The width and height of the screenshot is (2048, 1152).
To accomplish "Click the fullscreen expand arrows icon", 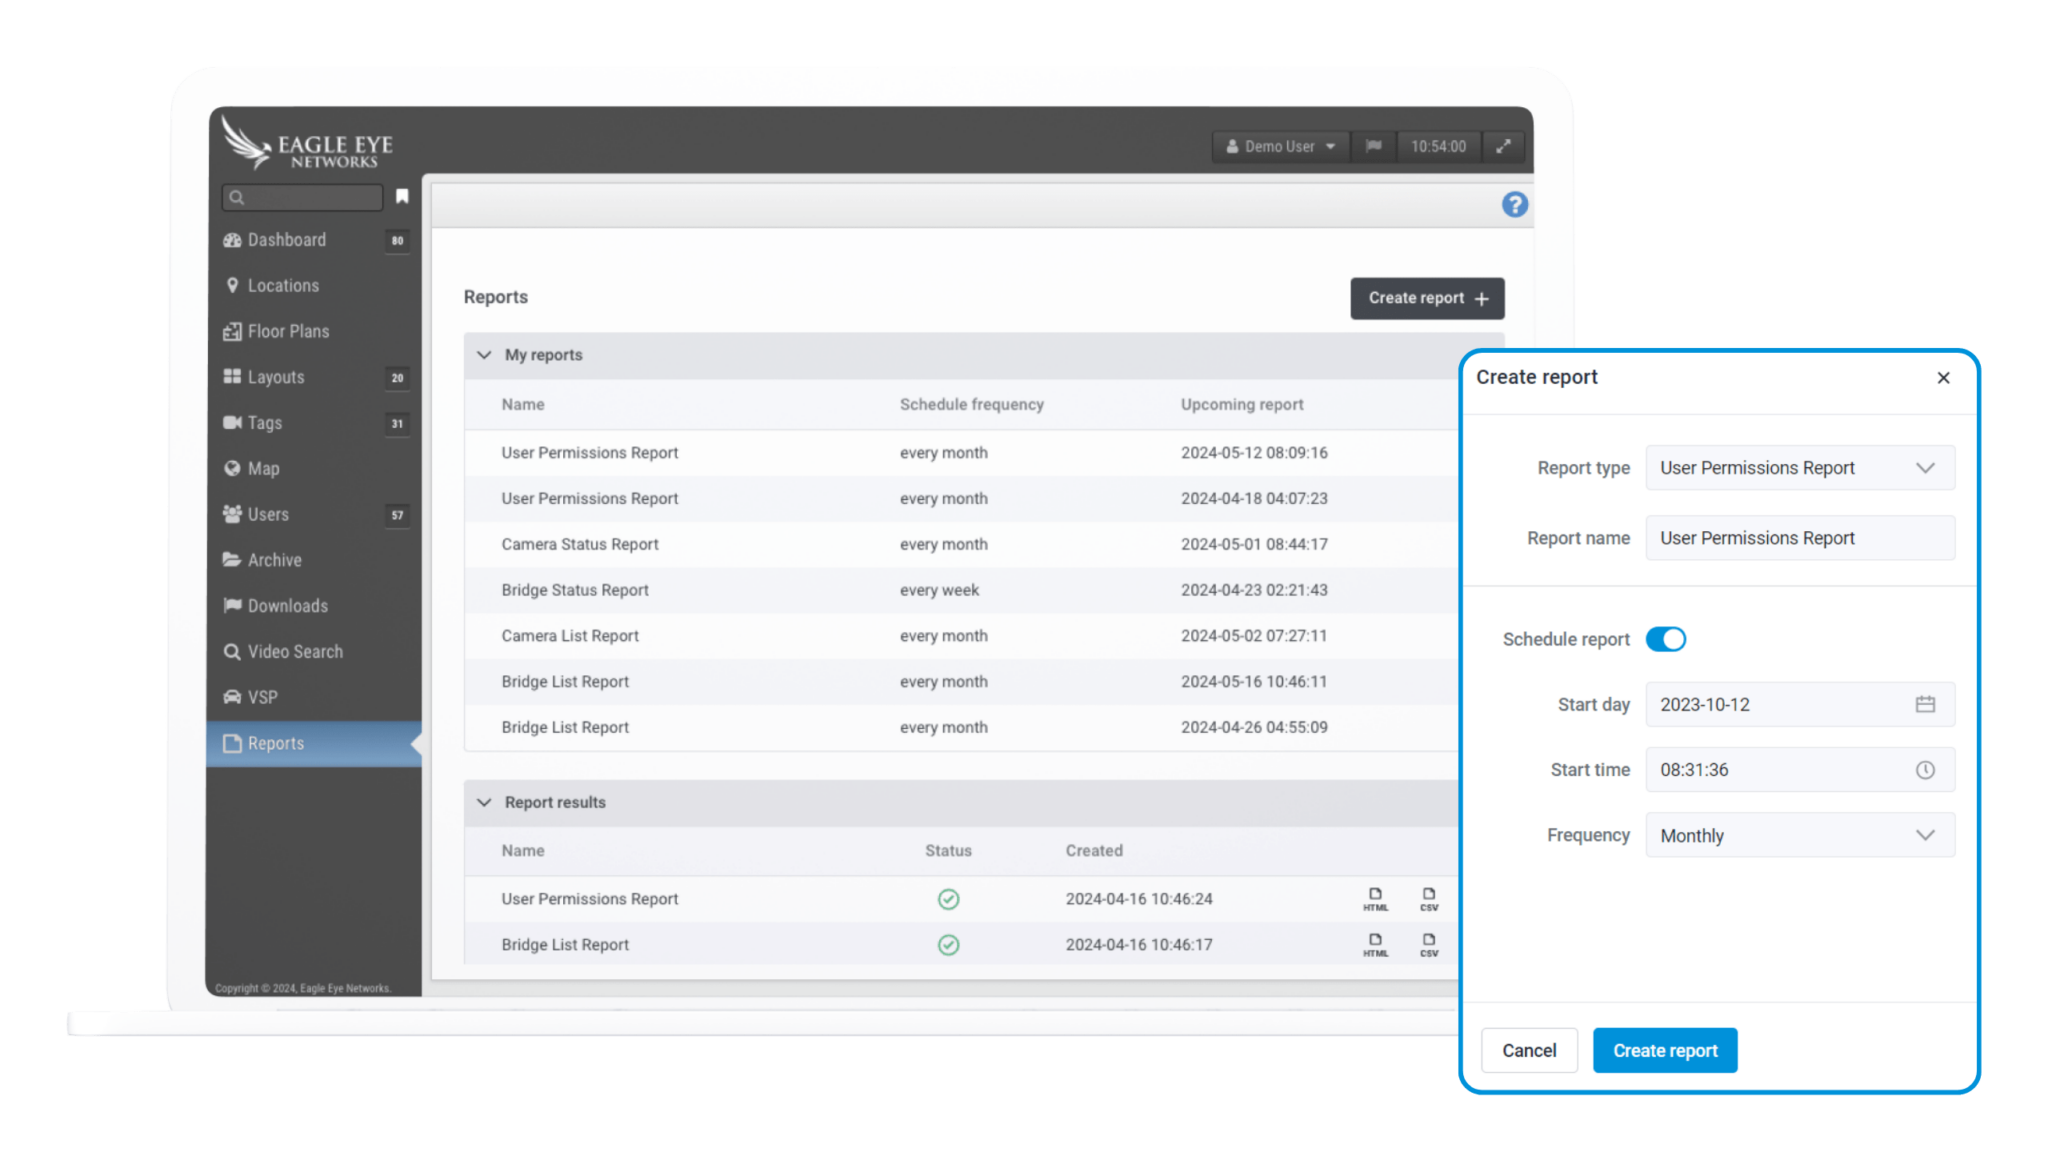I will coord(1503,146).
